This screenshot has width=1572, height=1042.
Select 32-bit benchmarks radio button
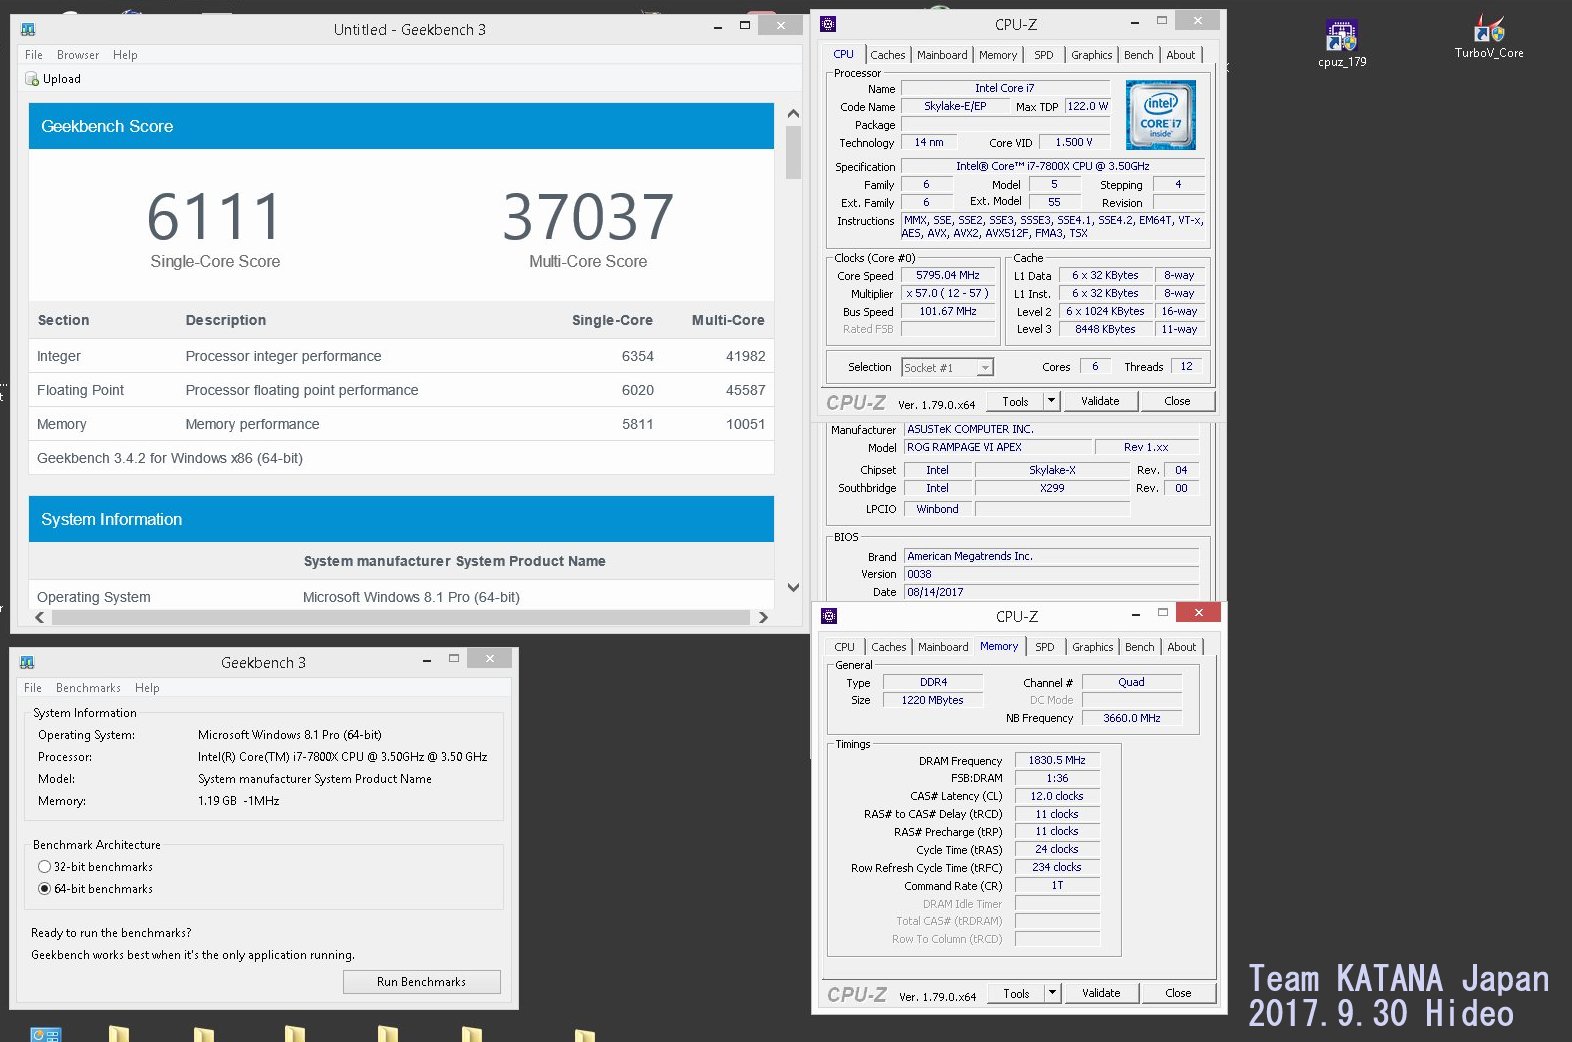(x=44, y=867)
